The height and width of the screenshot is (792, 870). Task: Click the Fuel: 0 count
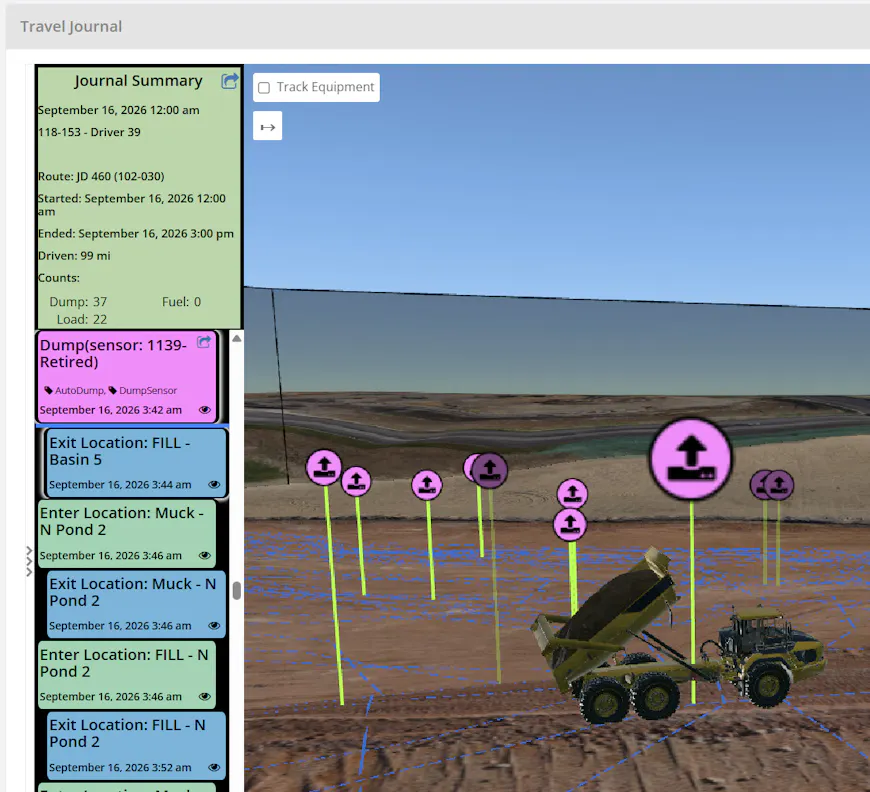(x=181, y=302)
